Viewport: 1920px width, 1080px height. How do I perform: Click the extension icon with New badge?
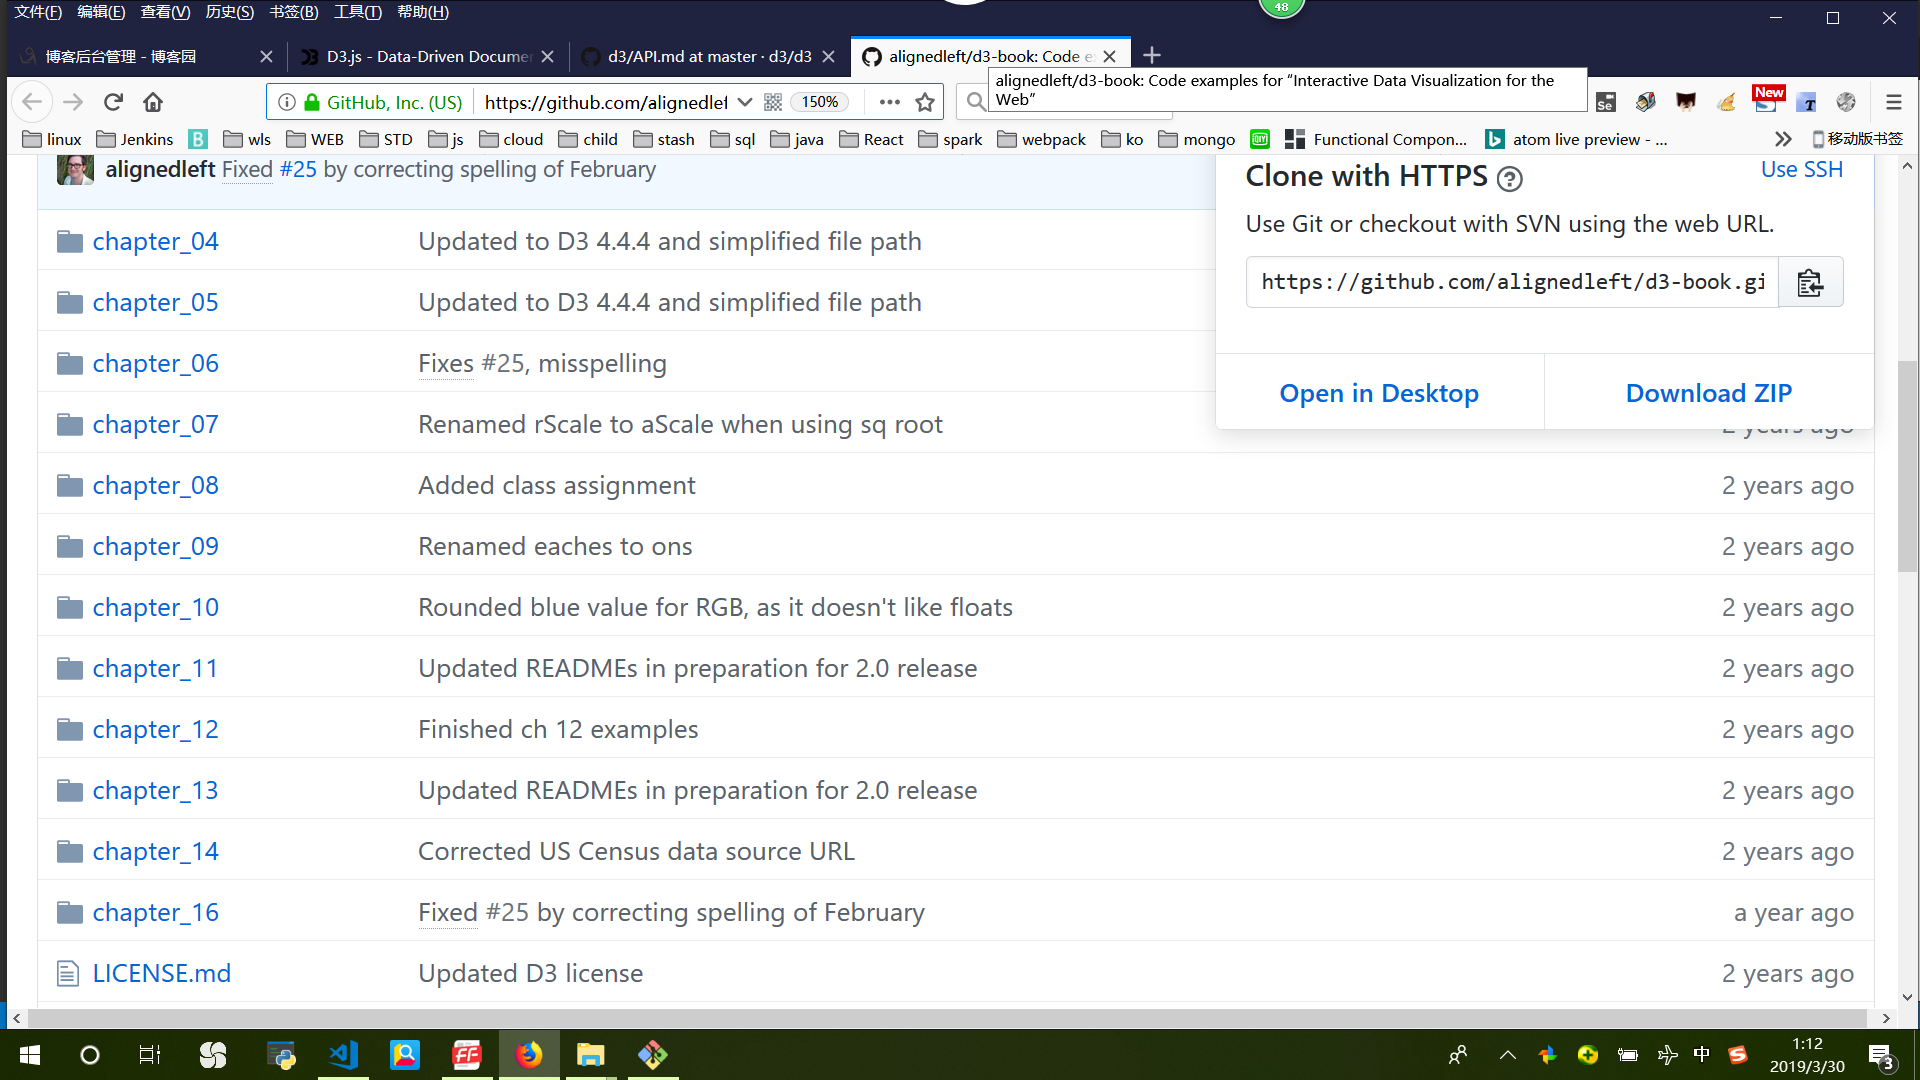1767,99
